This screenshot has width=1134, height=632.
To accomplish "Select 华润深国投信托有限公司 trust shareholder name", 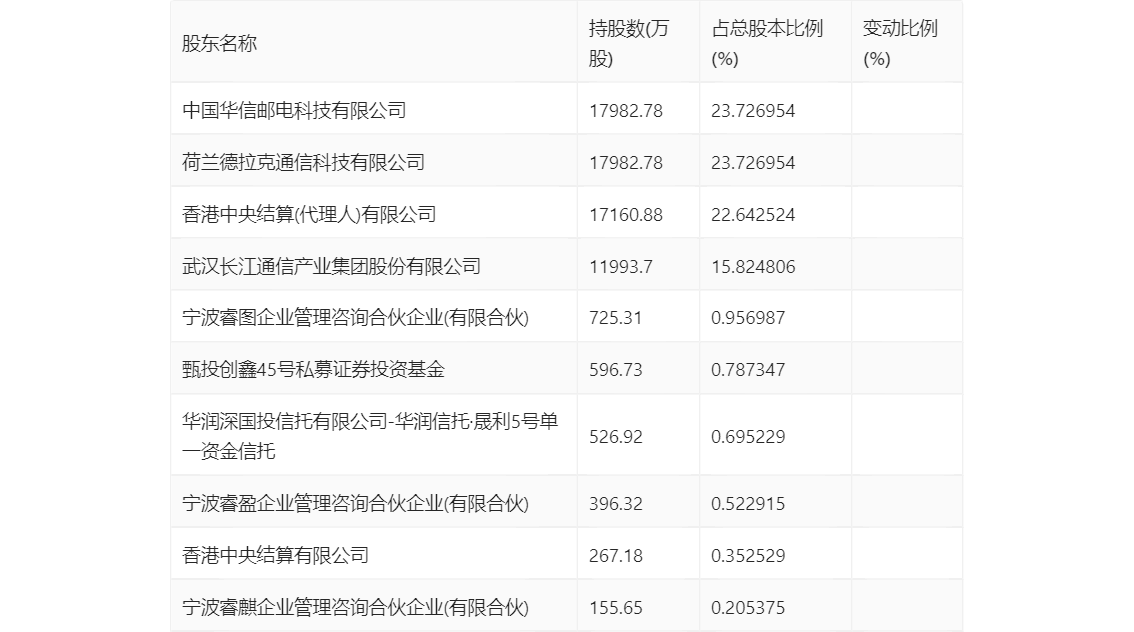I will coord(370,436).
